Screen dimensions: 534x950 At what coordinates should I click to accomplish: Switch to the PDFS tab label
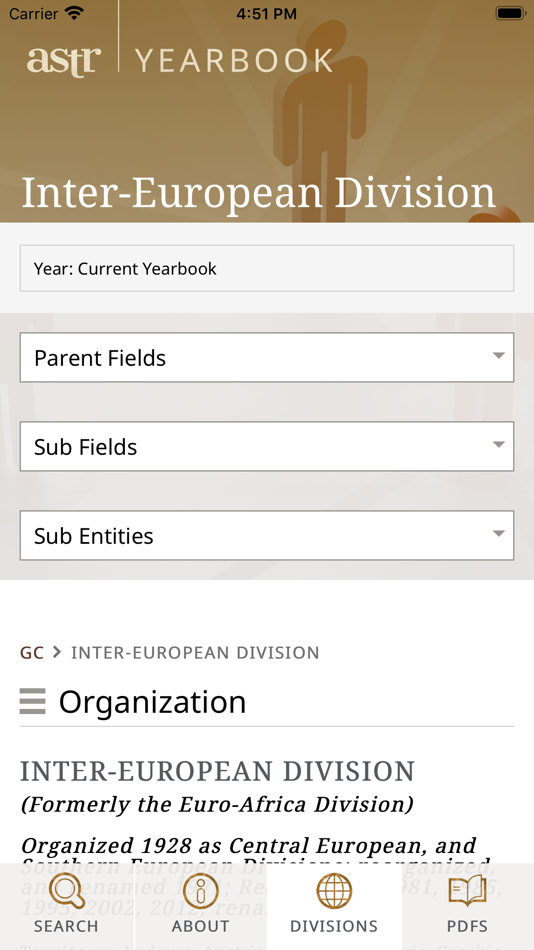coord(467,926)
